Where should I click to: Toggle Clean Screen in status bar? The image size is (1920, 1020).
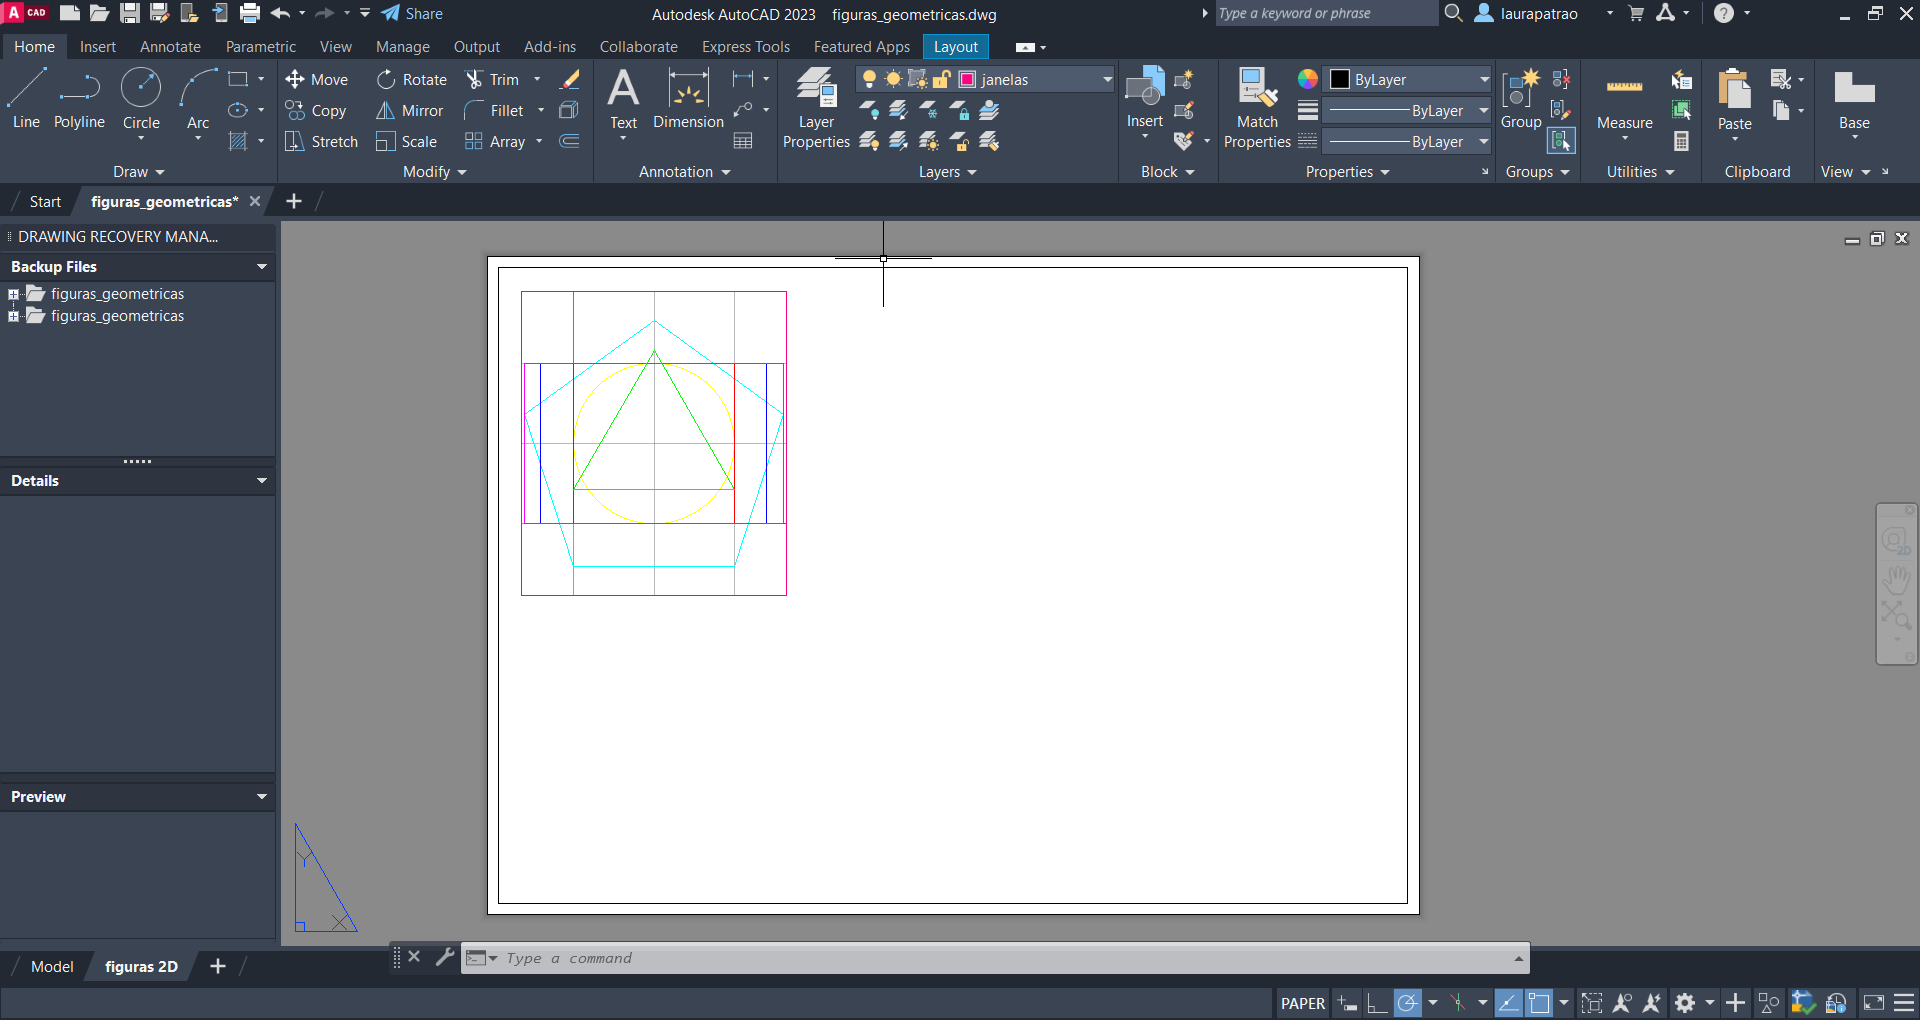1874,1003
